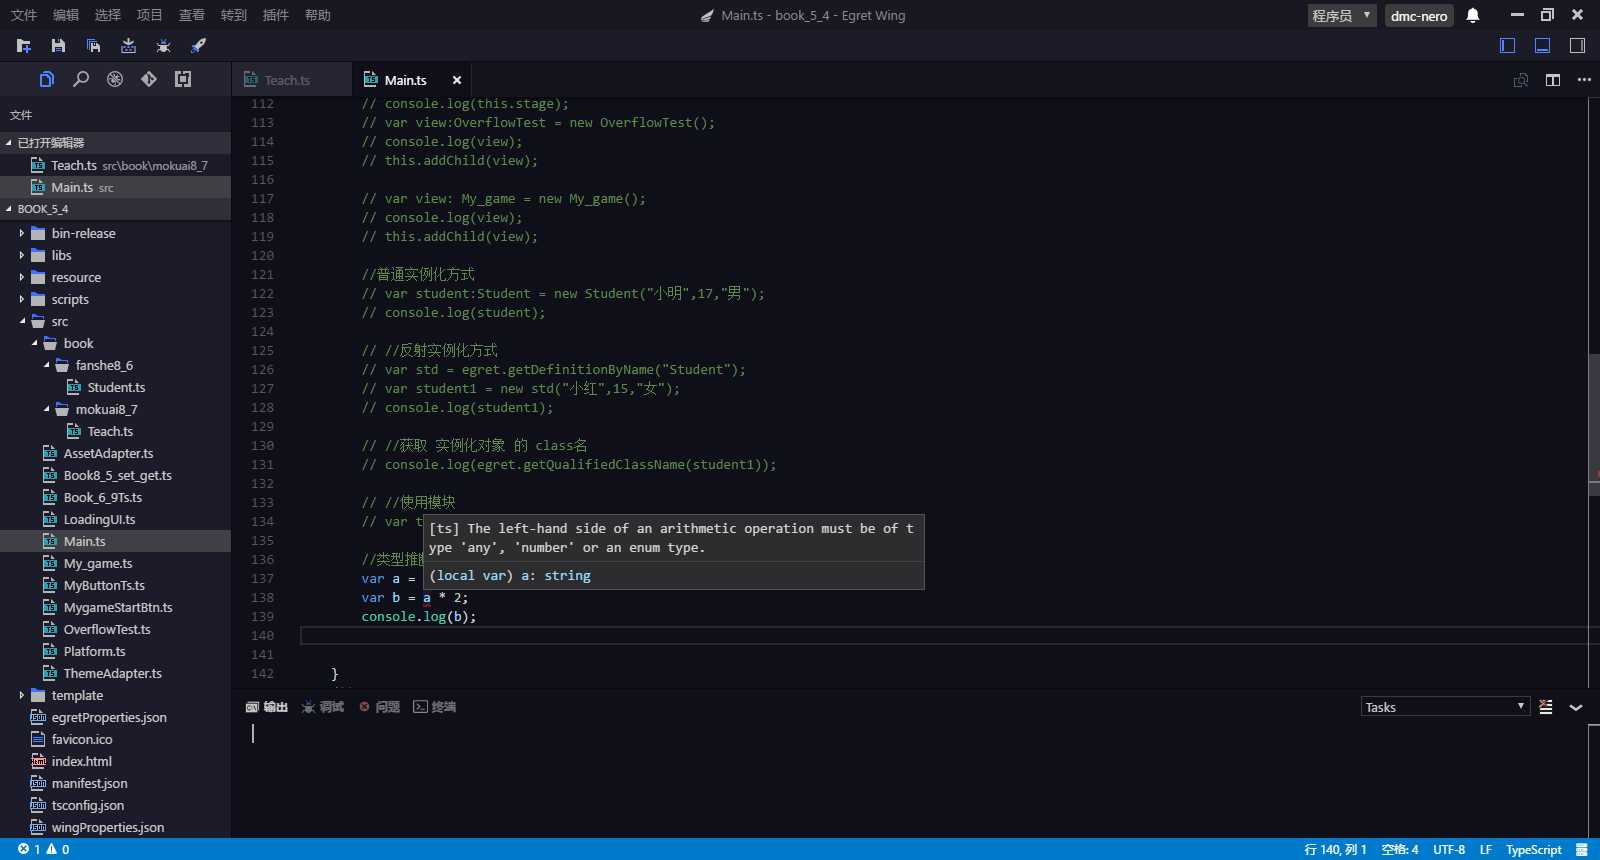Open the 文件 menu

click(24, 15)
